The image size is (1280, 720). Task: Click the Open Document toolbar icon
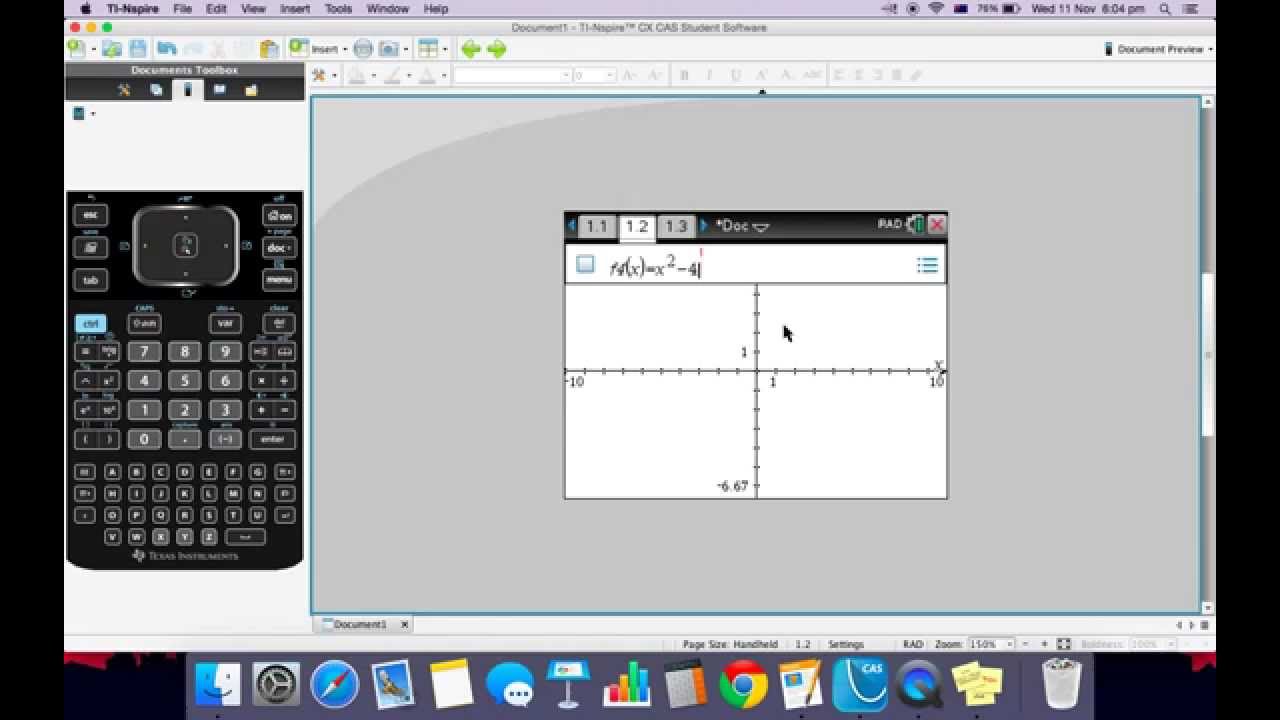click(112, 48)
